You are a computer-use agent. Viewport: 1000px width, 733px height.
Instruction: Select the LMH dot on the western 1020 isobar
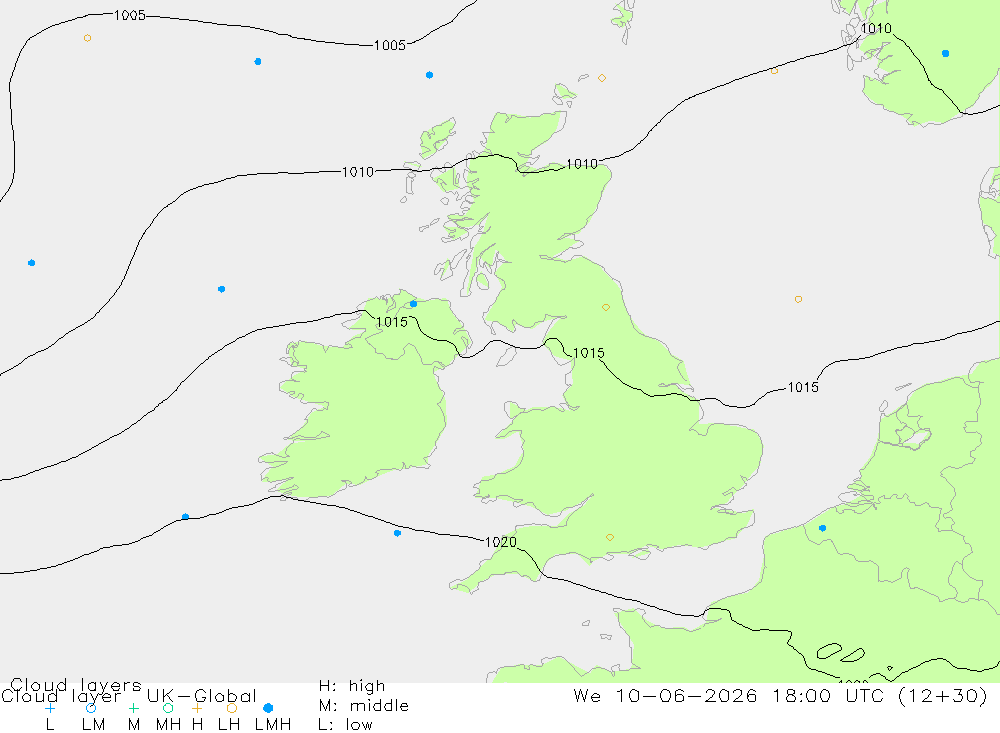(186, 517)
